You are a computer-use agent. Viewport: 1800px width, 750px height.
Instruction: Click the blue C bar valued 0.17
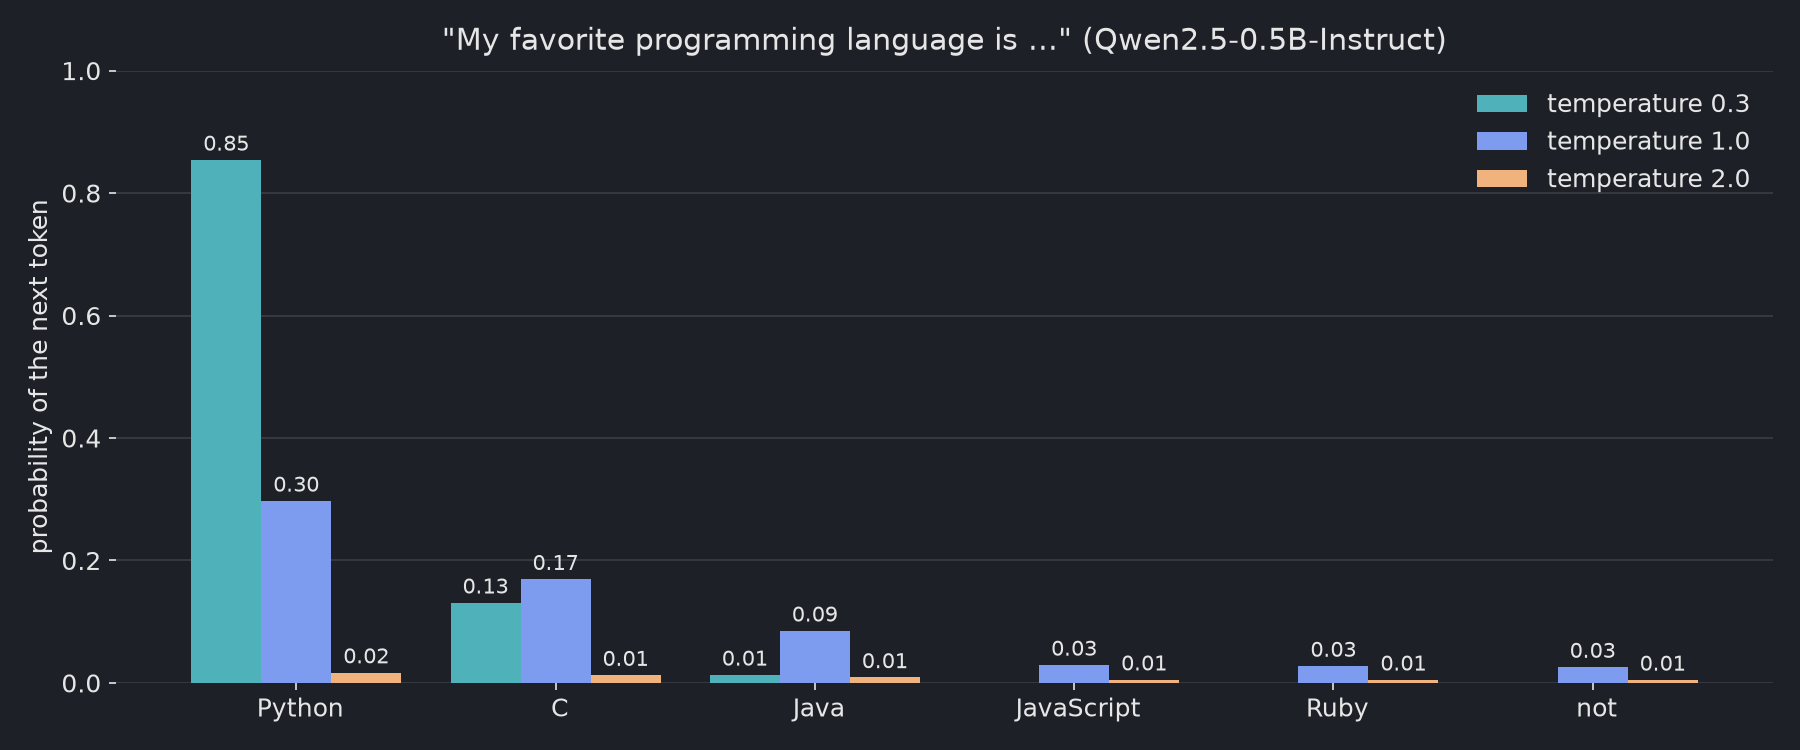point(556,631)
